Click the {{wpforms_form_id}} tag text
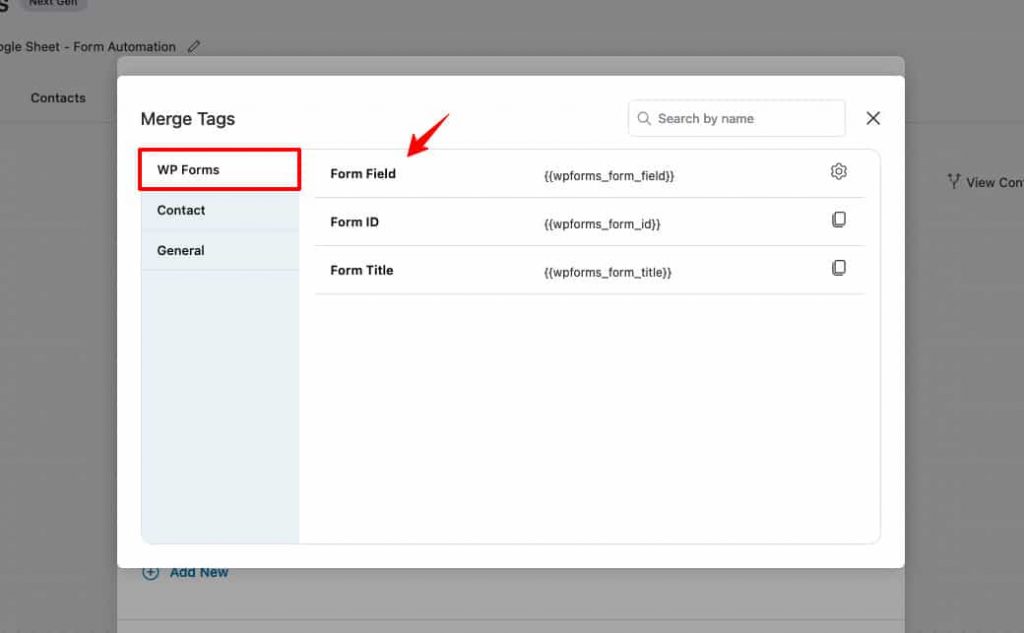The image size is (1024, 633). (x=602, y=224)
